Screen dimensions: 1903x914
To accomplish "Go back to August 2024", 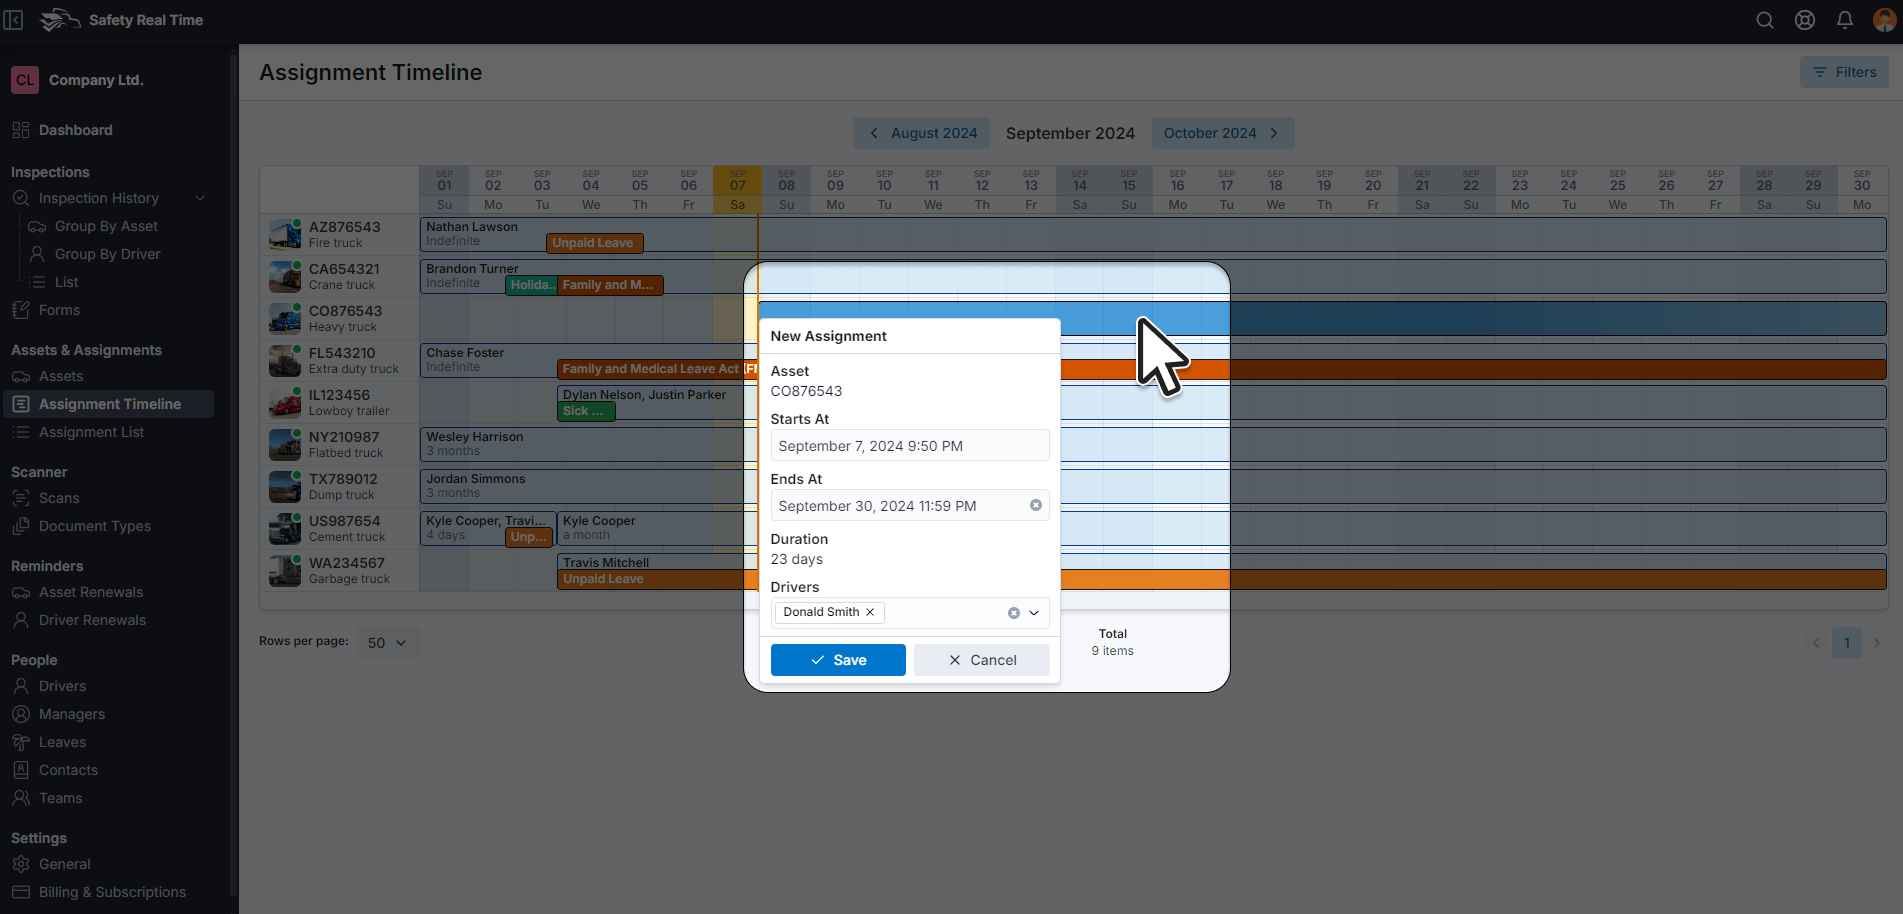I will 922,133.
